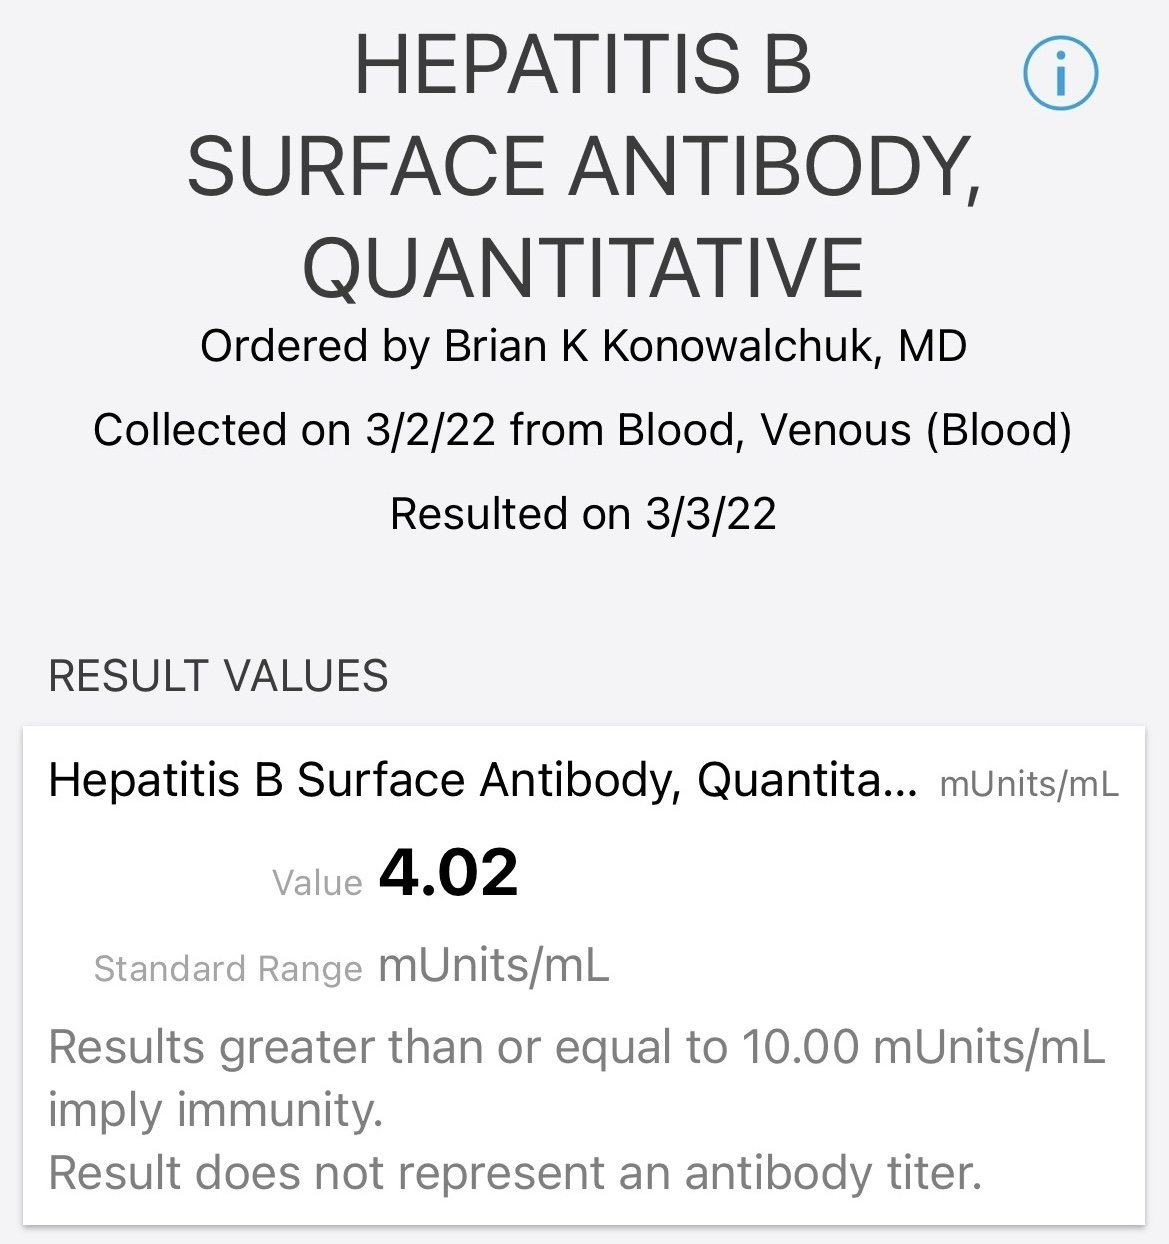Image resolution: width=1169 pixels, height=1244 pixels.
Task: Click the "Result does not represent an antibody titer" note
Action: pyautogui.click(x=515, y=1173)
